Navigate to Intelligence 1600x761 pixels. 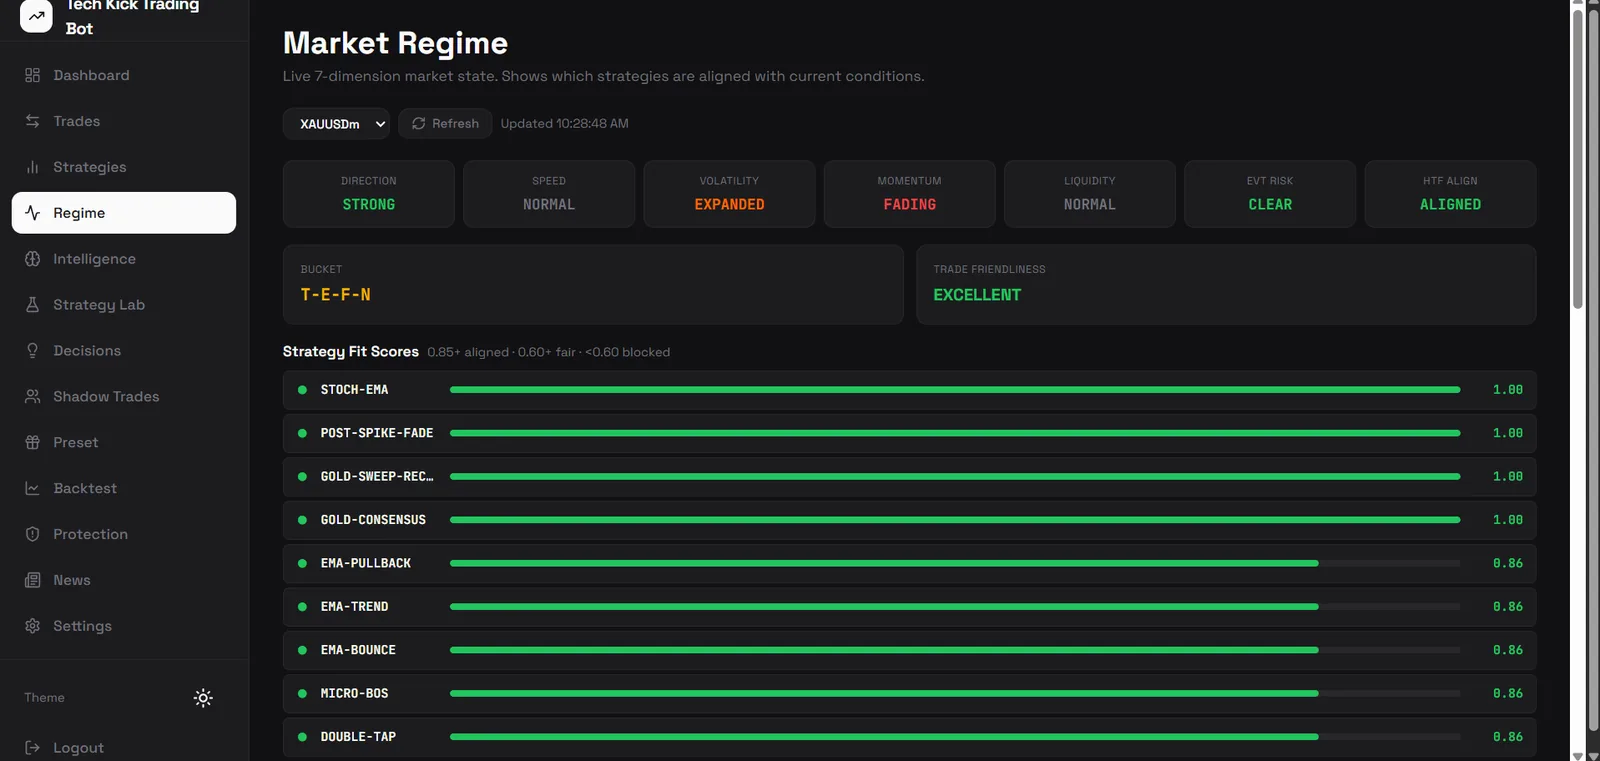pyautogui.click(x=124, y=259)
